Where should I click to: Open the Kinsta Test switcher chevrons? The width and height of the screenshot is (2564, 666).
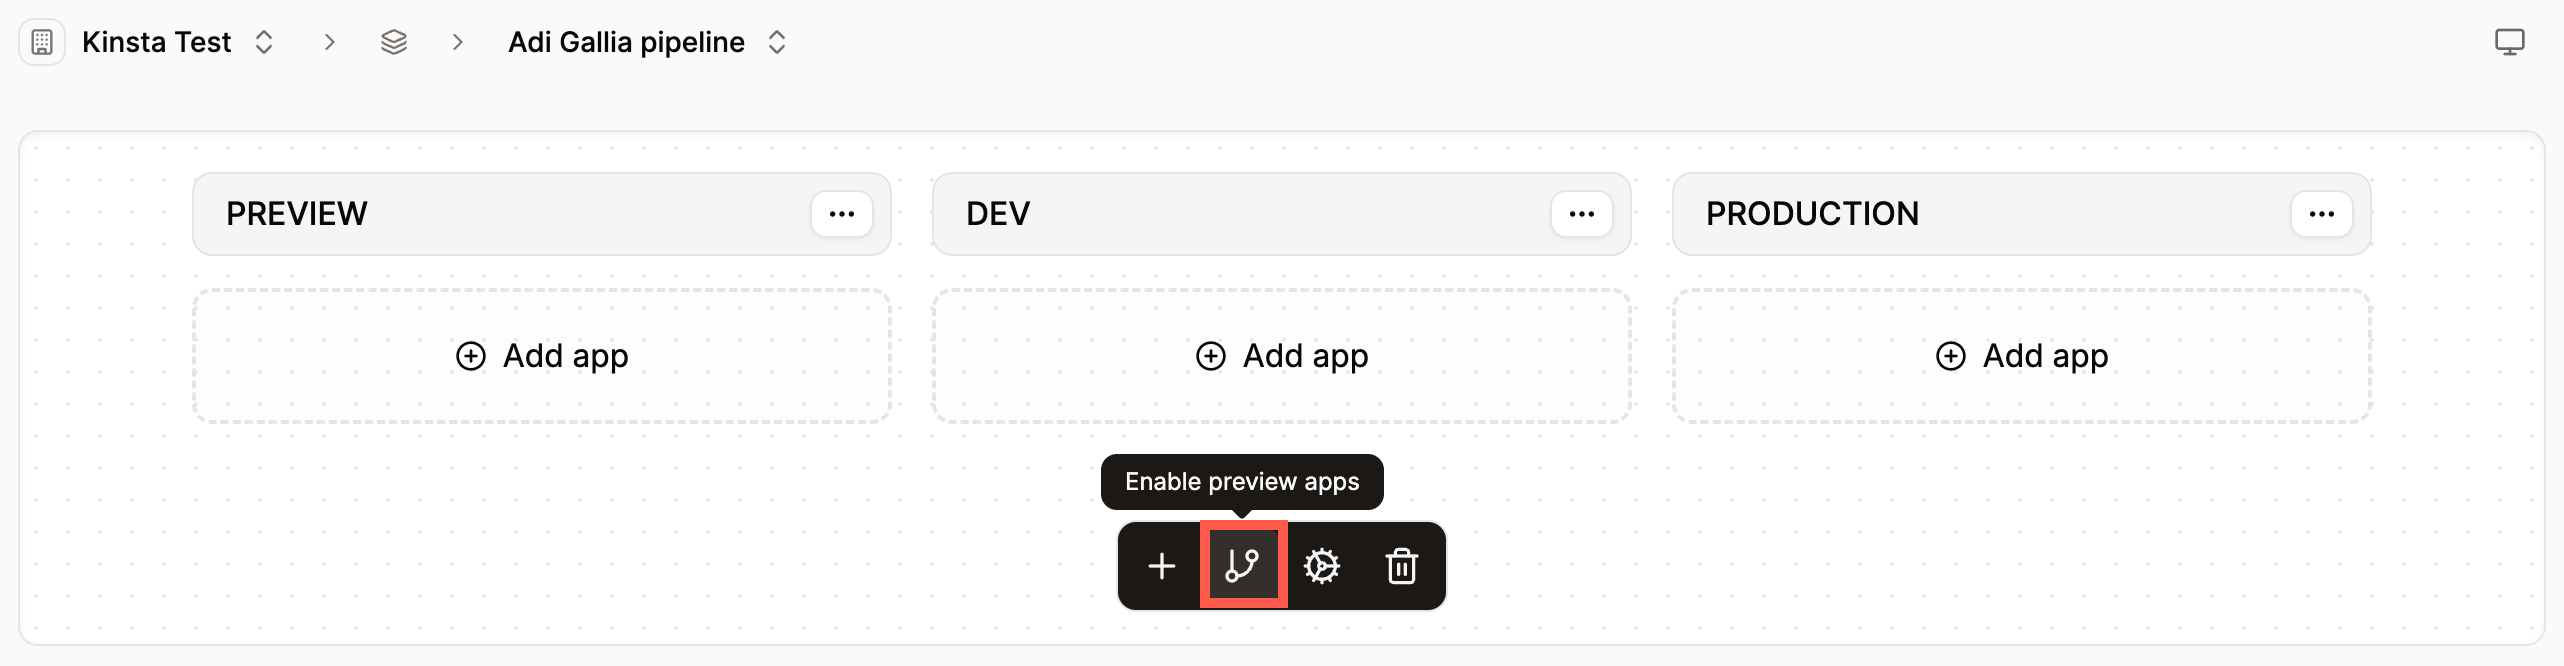(x=263, y=42)
